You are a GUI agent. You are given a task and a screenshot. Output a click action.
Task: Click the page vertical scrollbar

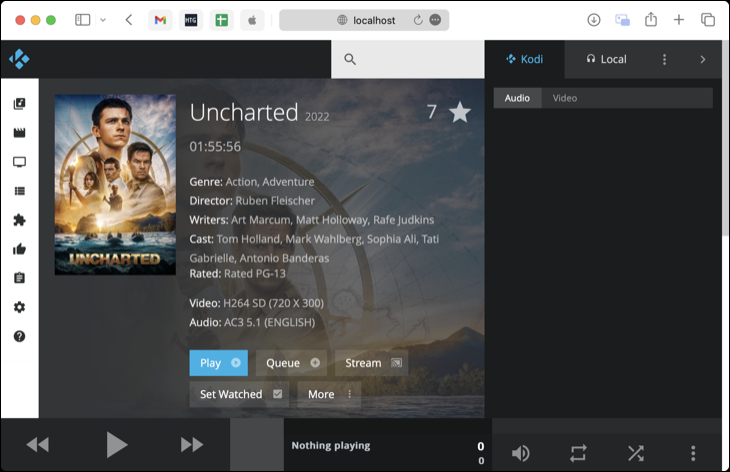click(725, 140)
